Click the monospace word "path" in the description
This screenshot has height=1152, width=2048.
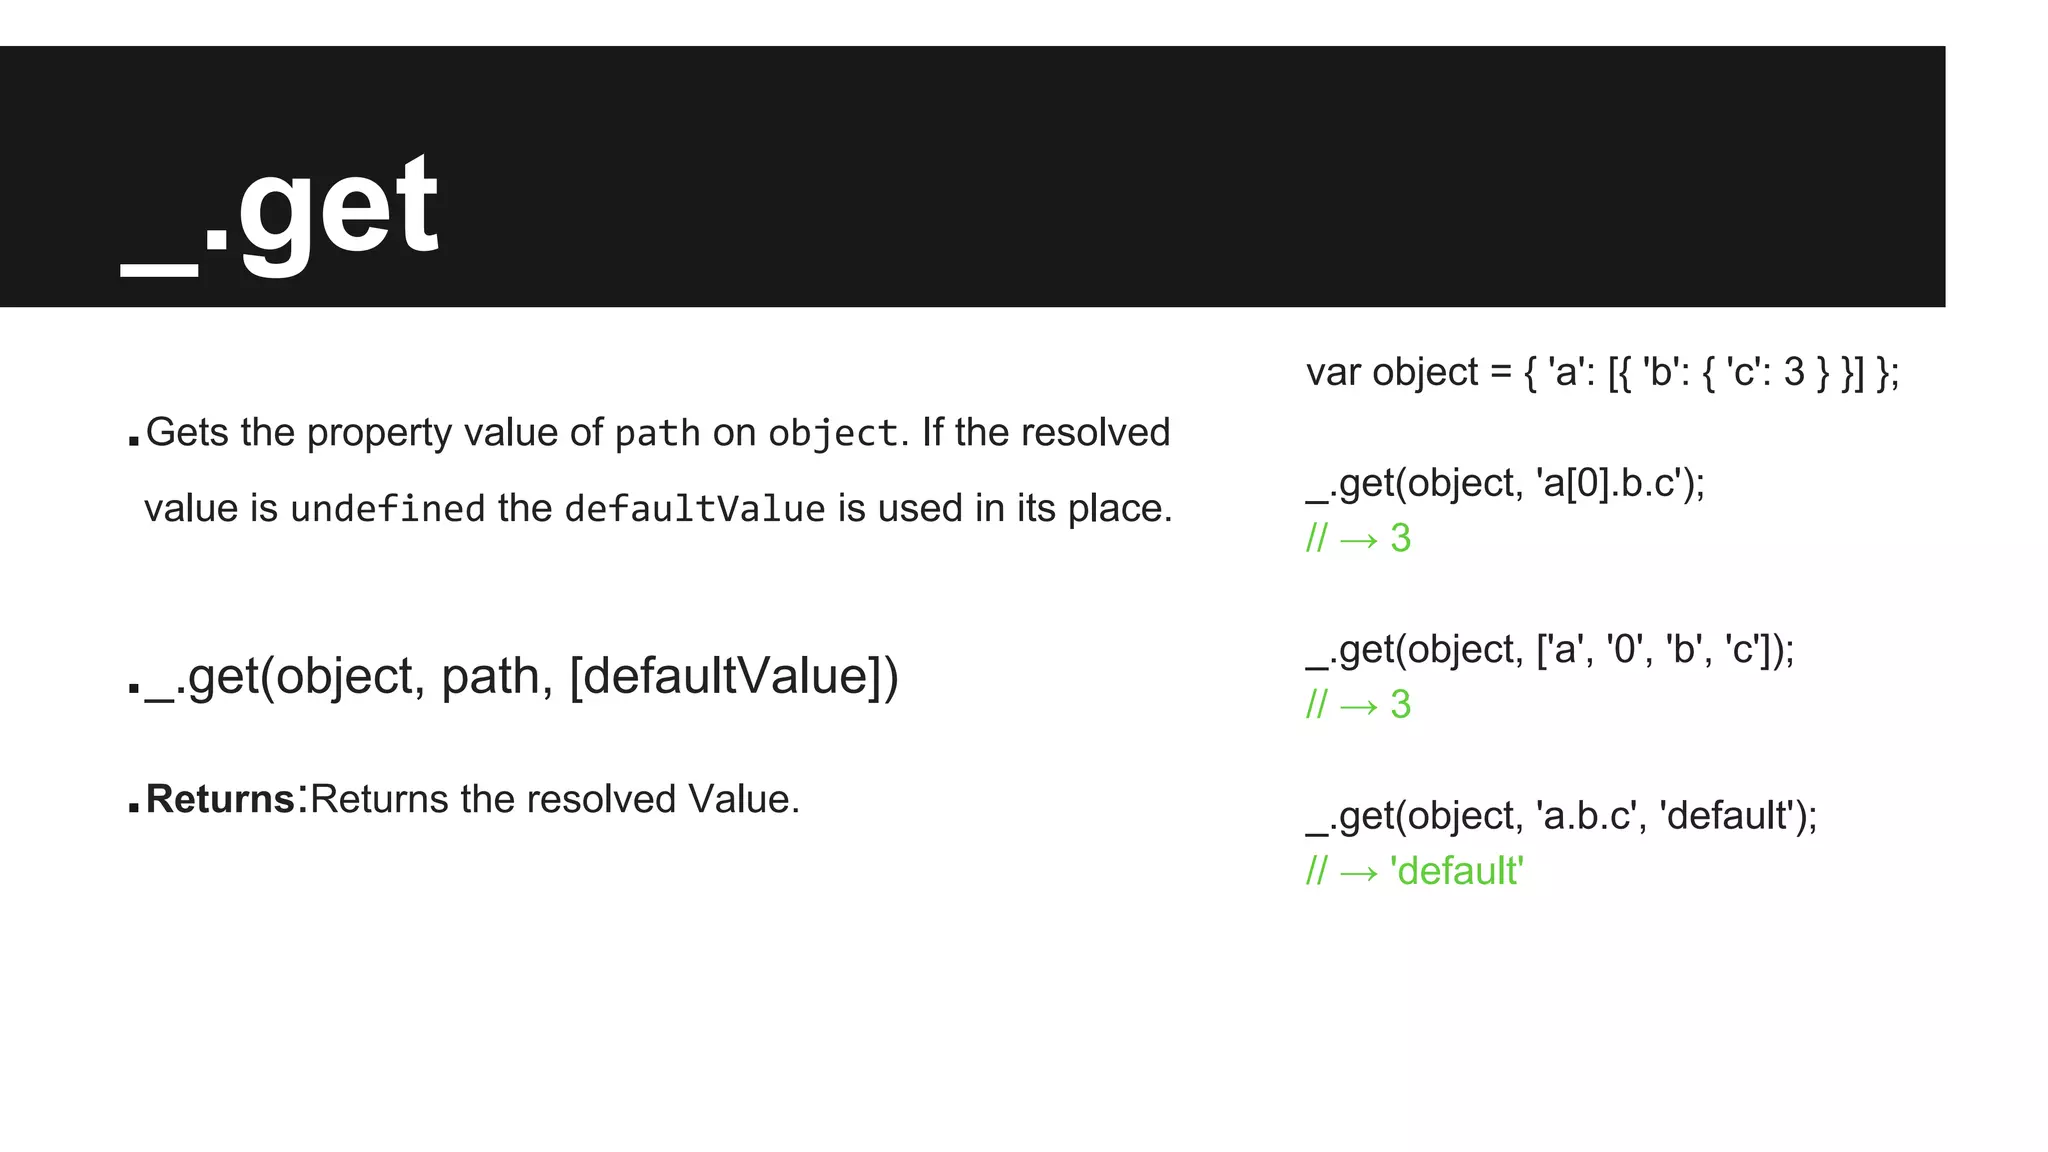(657, 434)
